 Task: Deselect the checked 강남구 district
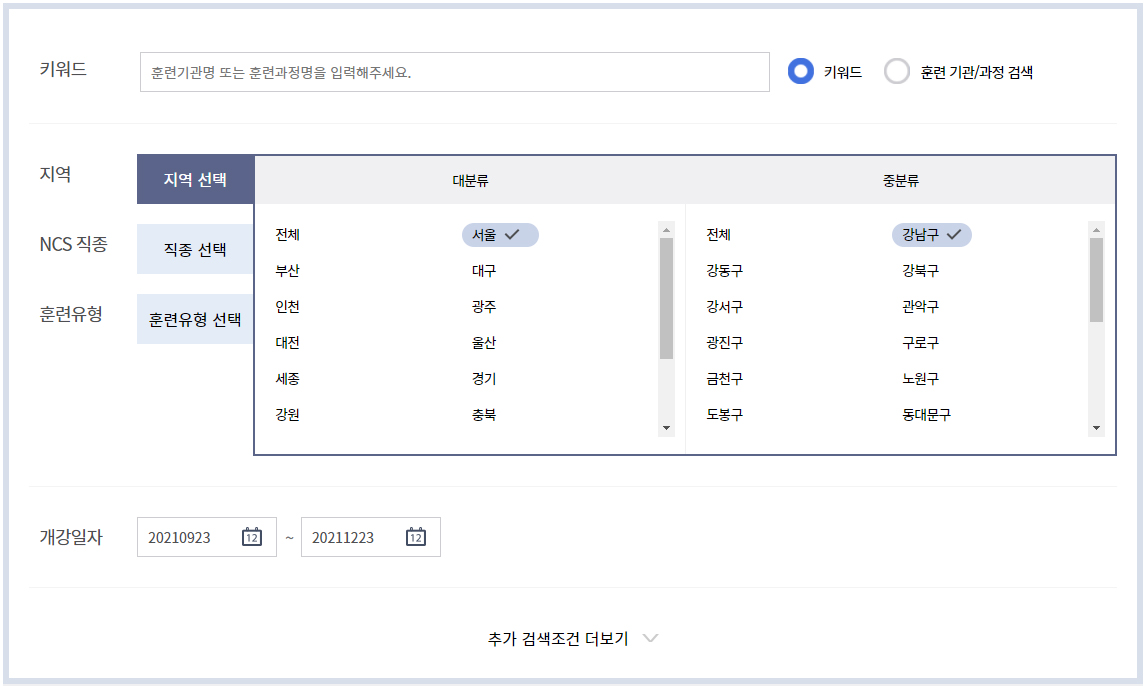coord(931,235)
